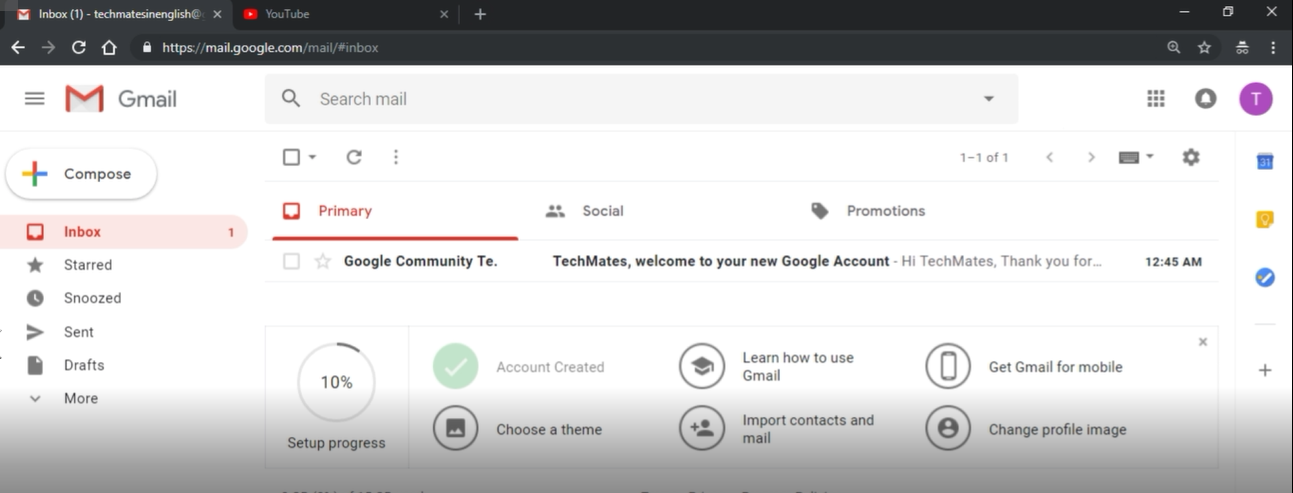The width and height of the screenshot is (1293, 493).
Task: Reload the browser page
Action: (x=79, y=47)
